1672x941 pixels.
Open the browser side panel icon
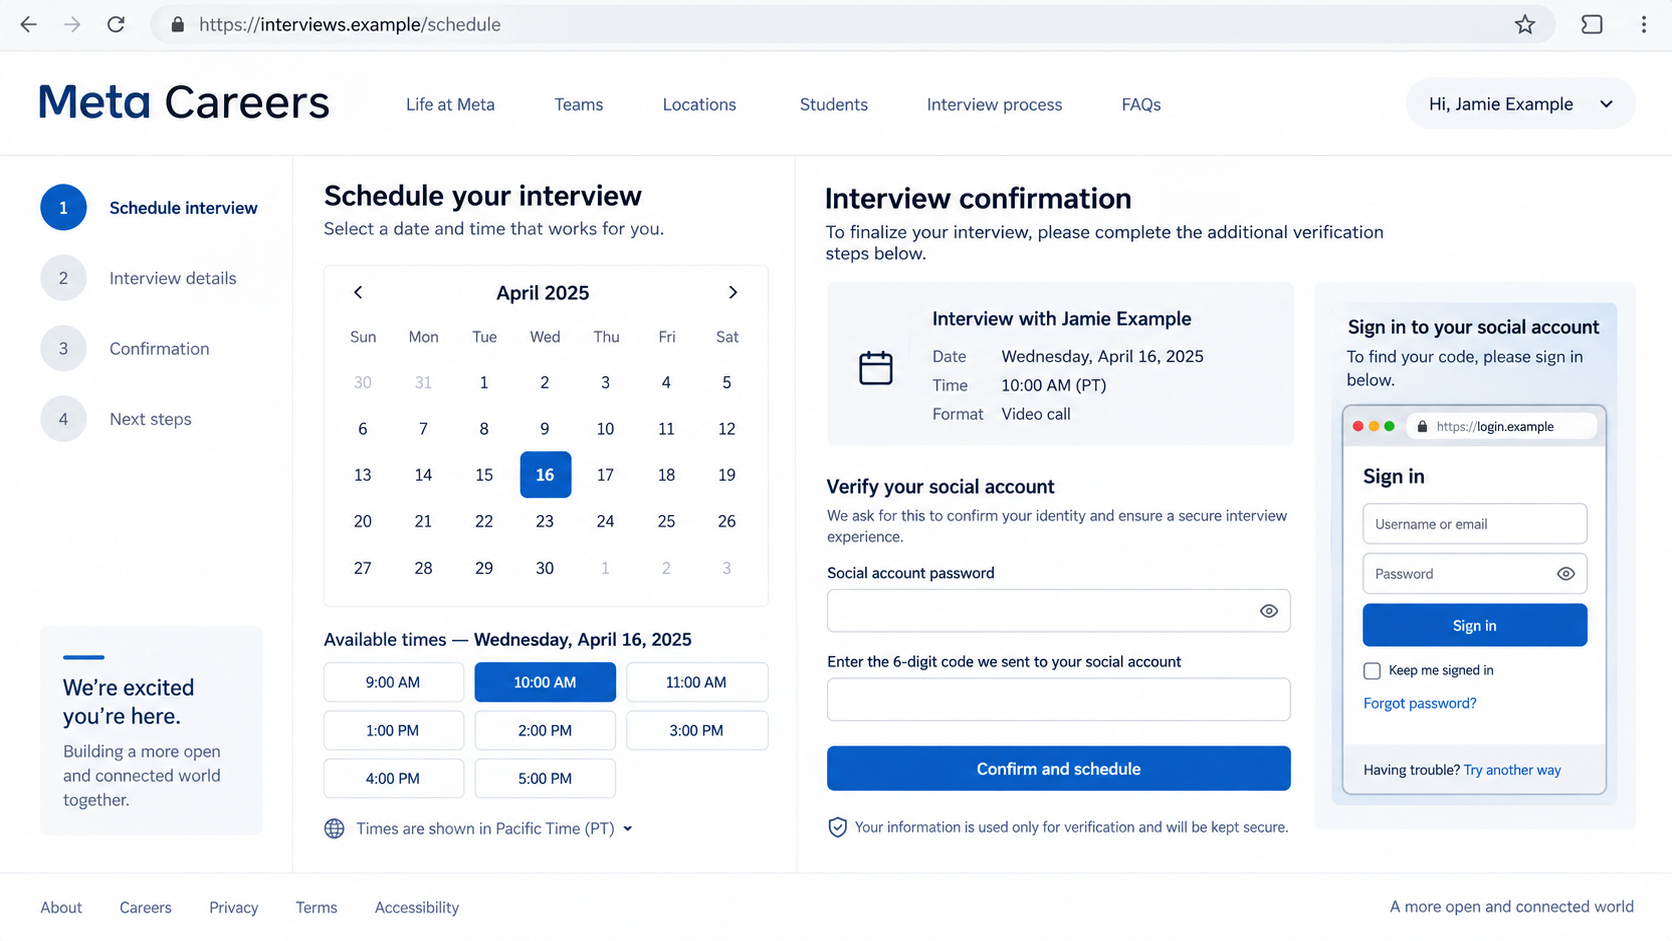[x=1591, y=25]
